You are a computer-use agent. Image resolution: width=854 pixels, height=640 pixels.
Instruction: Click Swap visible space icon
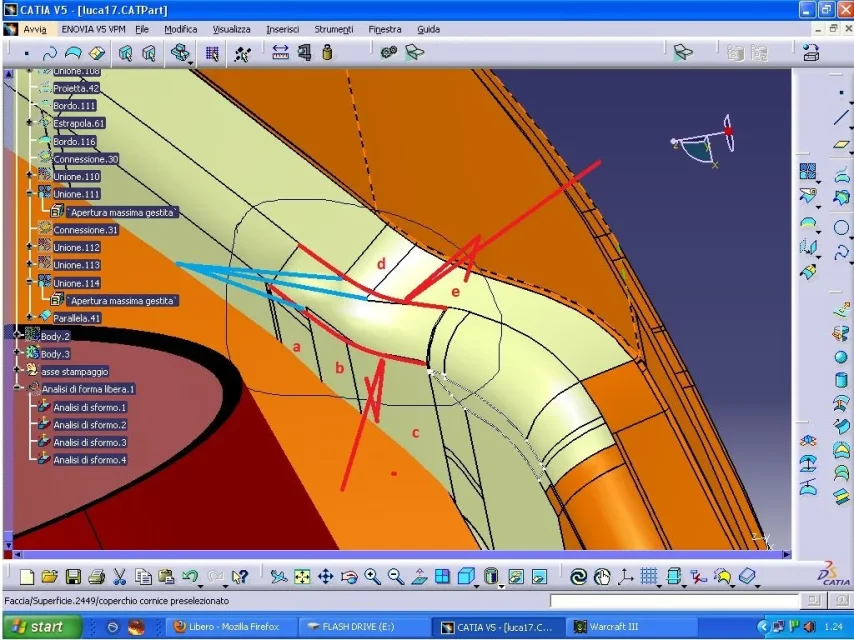(539, 576)
